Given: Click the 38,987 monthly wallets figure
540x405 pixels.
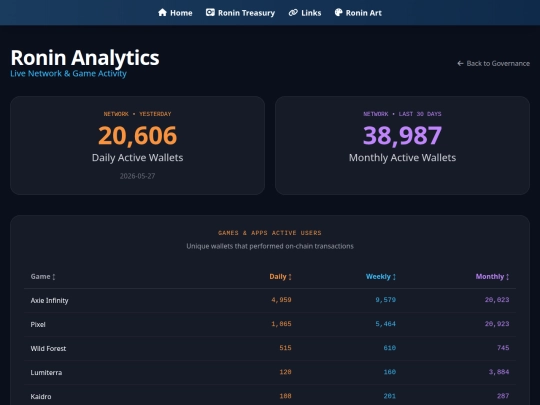Looking at the screenshot, I should coord(402,135).
